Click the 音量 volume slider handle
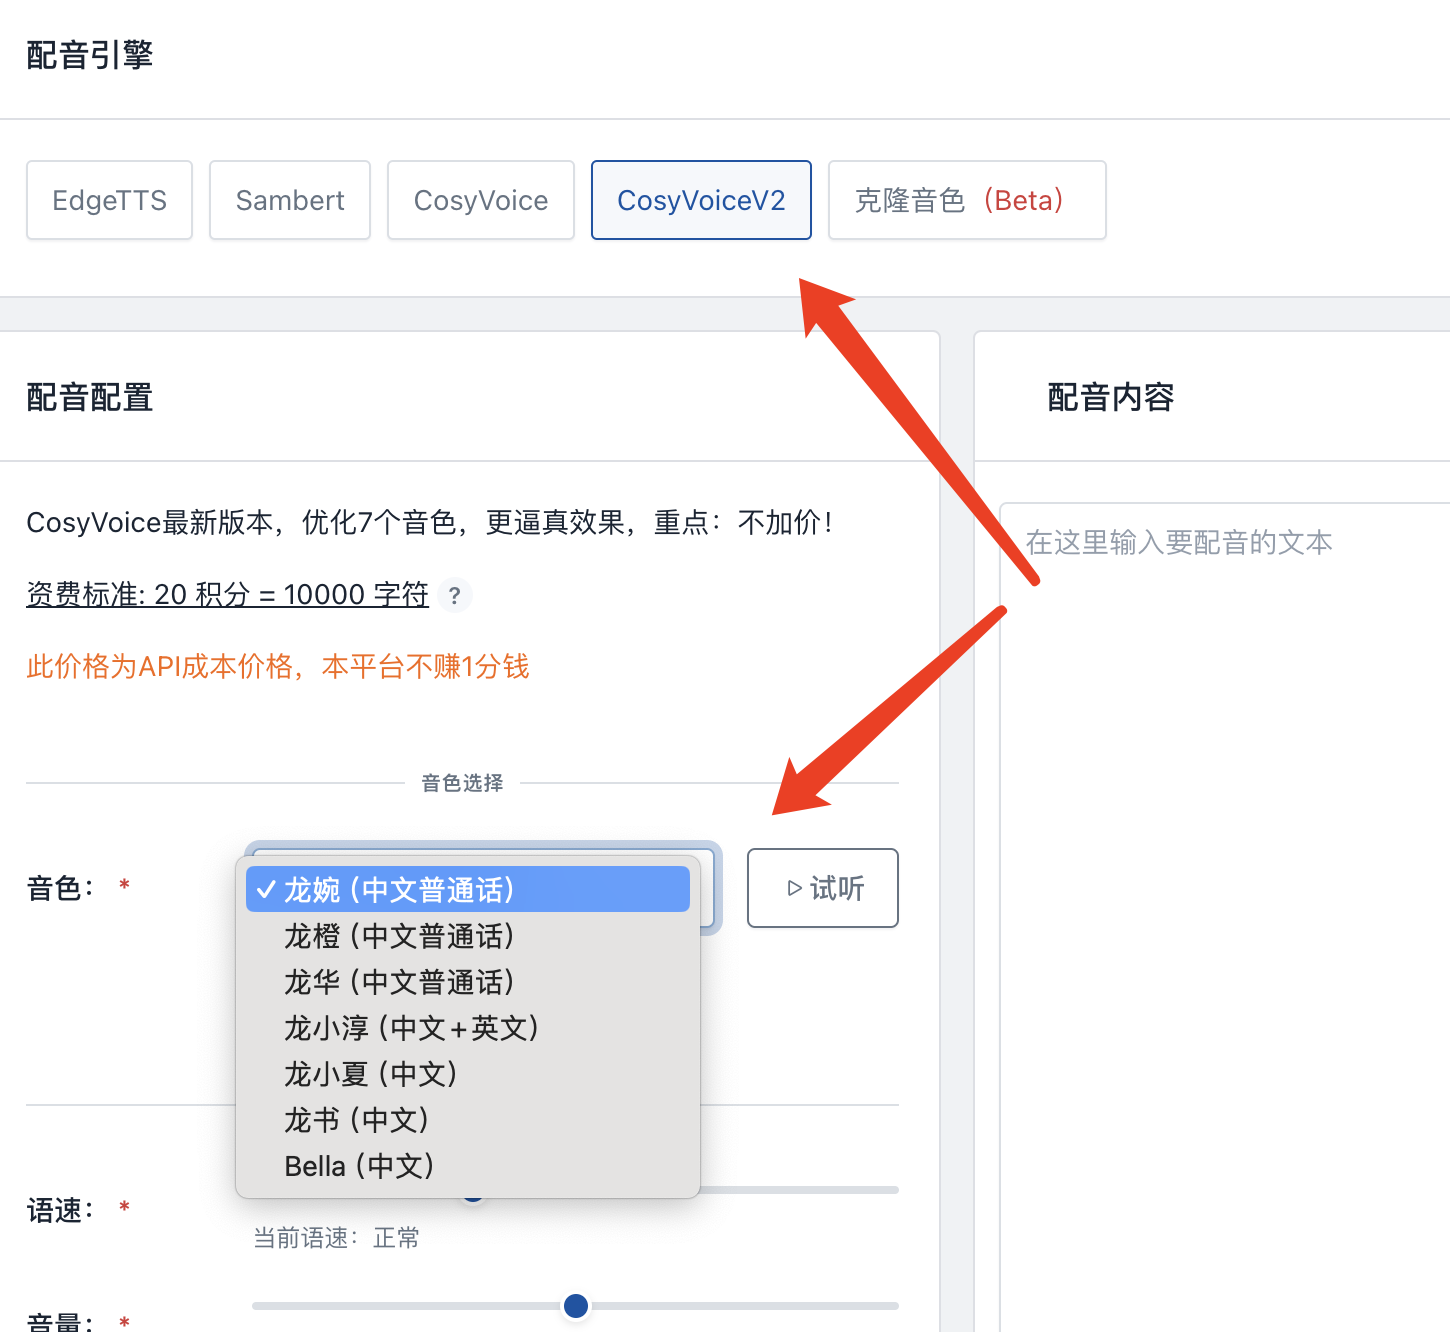 tap(576, 1305)
